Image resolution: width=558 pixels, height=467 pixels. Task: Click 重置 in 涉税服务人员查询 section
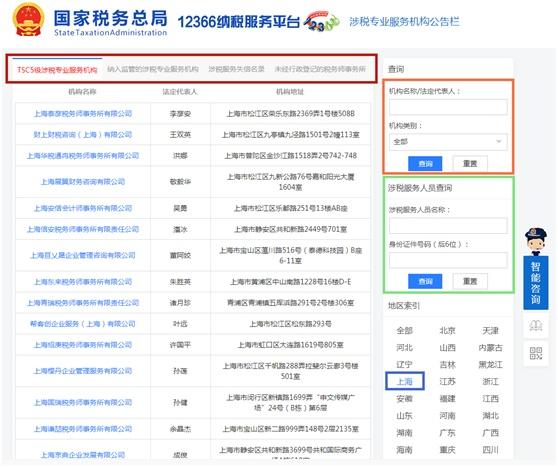point(470,282)
